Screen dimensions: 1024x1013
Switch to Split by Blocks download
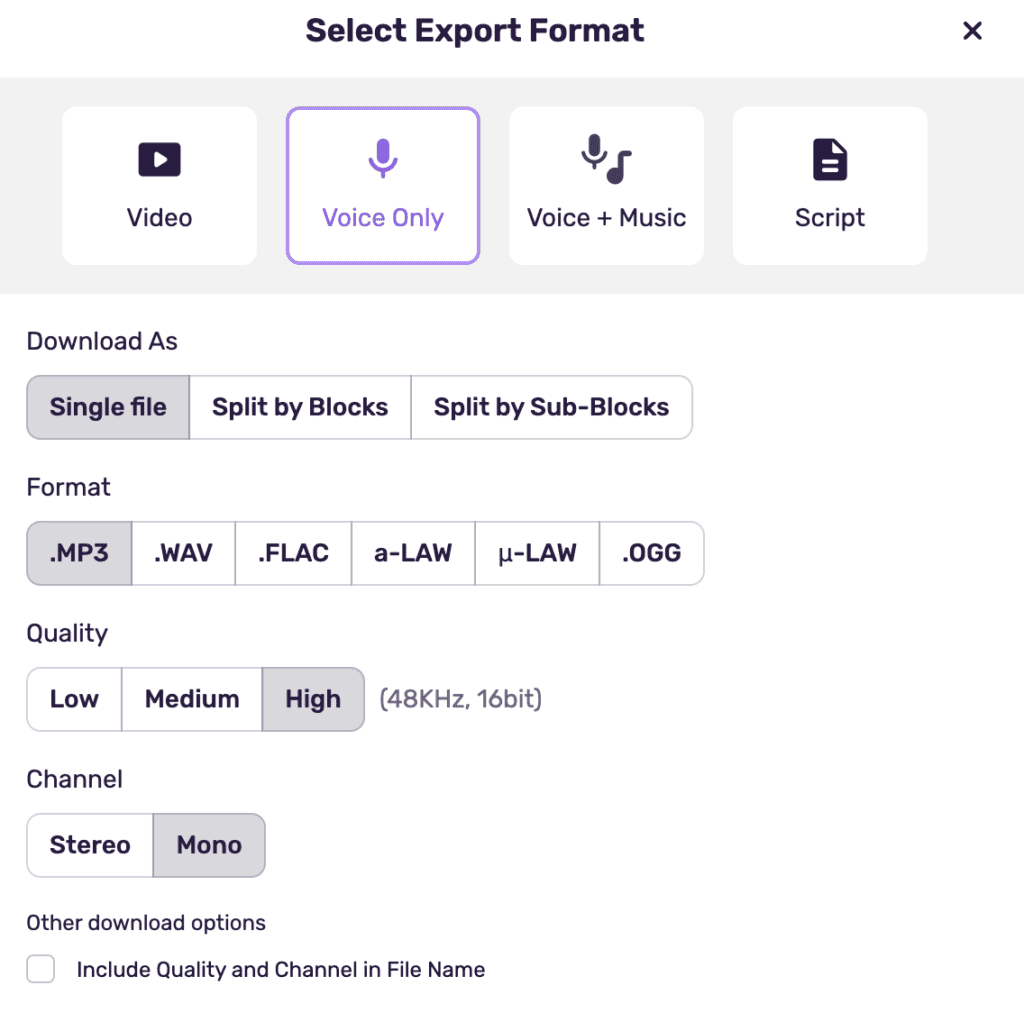[x=299, y=407]
